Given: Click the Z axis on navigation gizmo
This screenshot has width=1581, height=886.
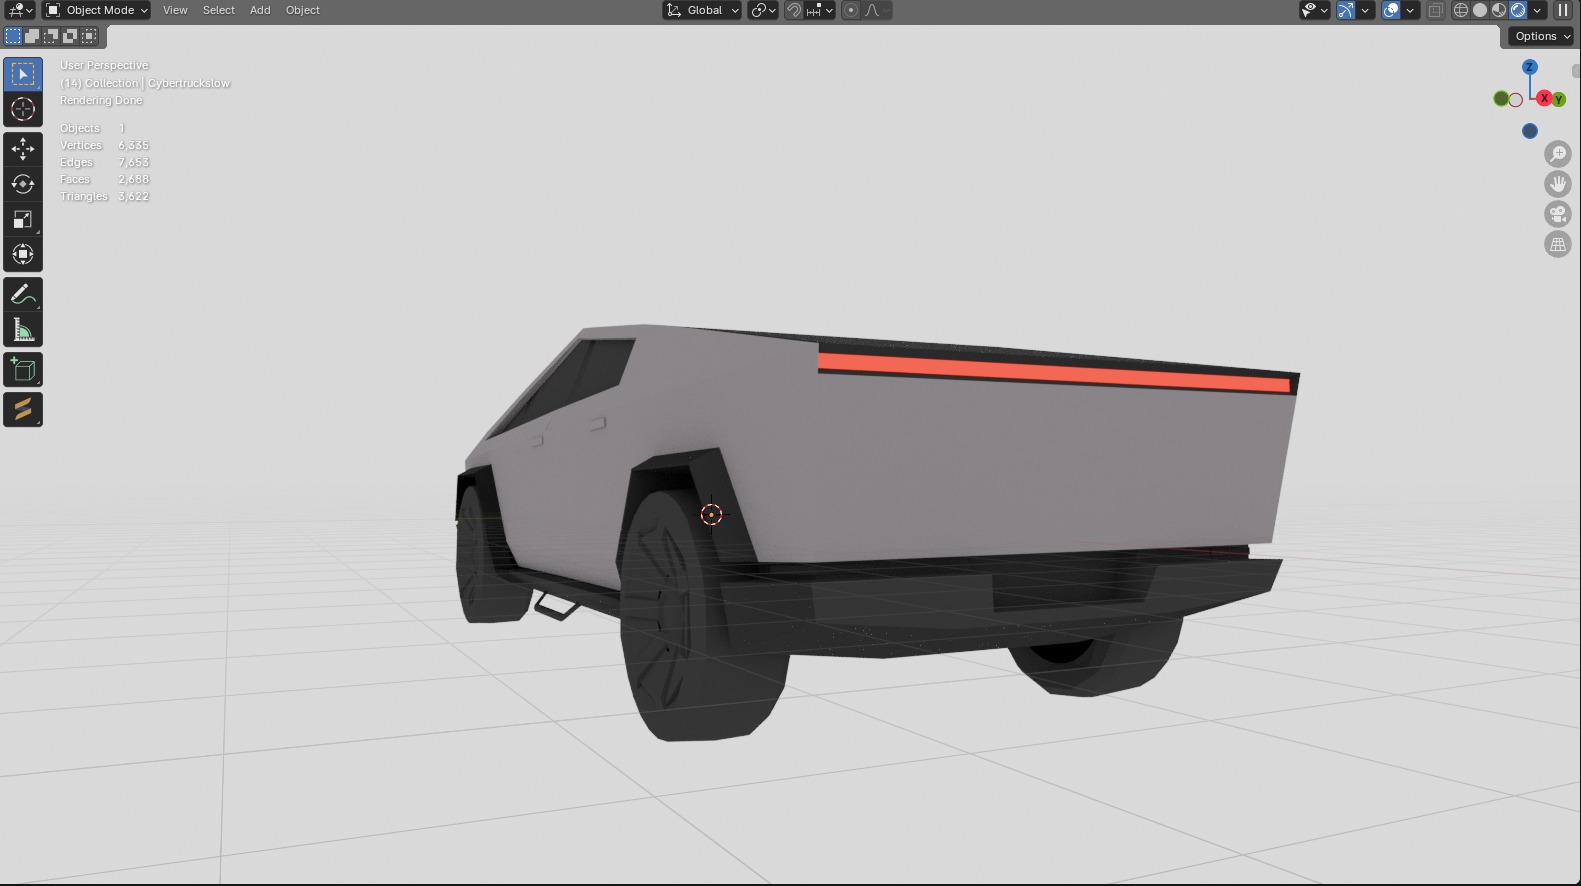Looking at the screenshot, I should pyautogui.click(x=1529, y=67).
